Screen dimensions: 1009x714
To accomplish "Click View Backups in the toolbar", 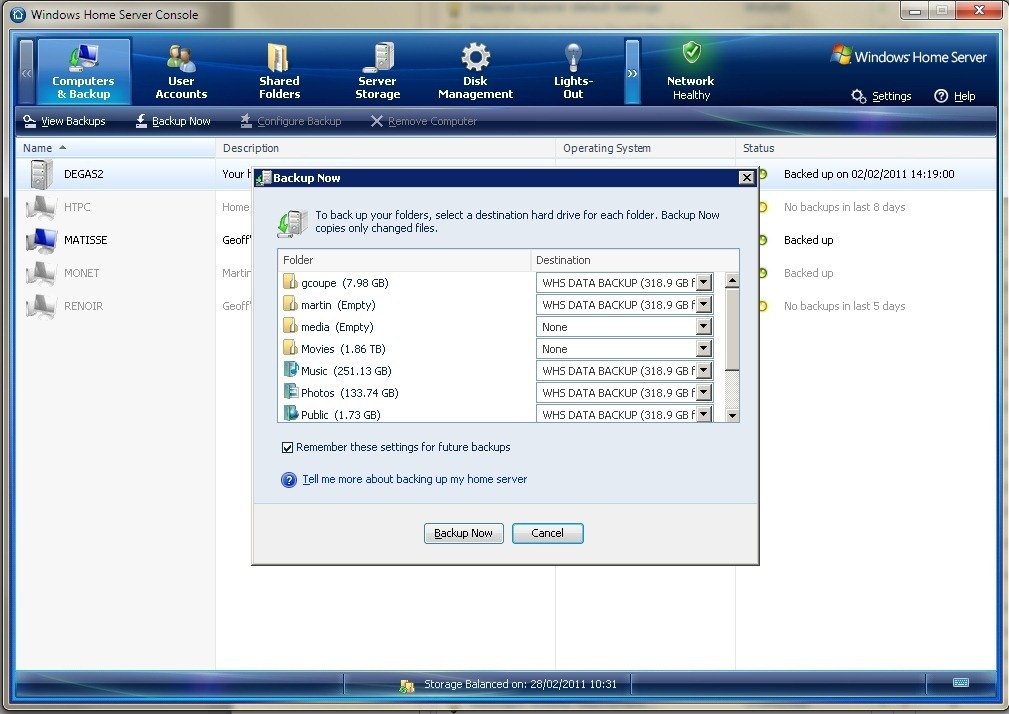I will 64,121.
